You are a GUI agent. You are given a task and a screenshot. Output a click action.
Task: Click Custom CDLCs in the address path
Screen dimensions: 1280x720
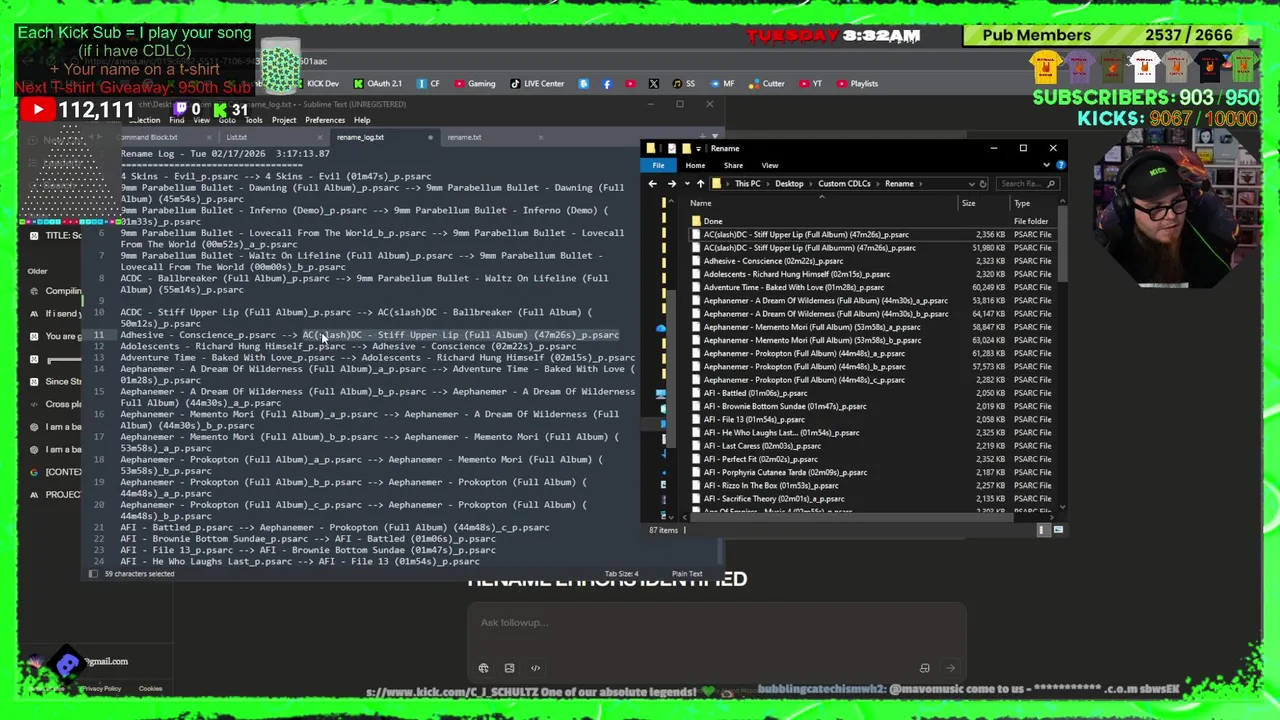pos(844,184)
